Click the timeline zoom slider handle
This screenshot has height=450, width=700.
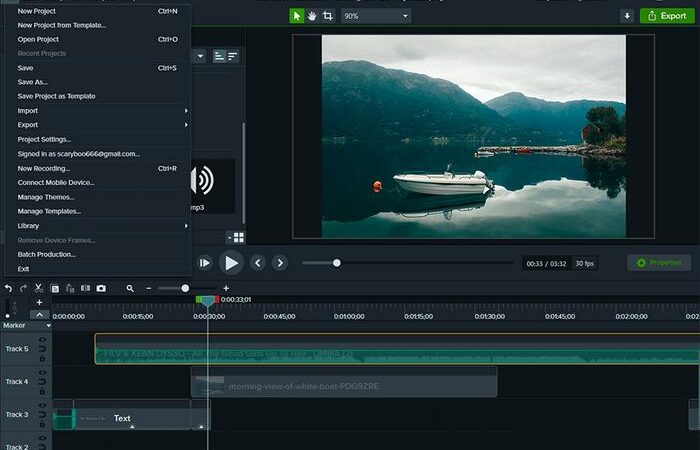pyautogui.click(x=185, y=288)
